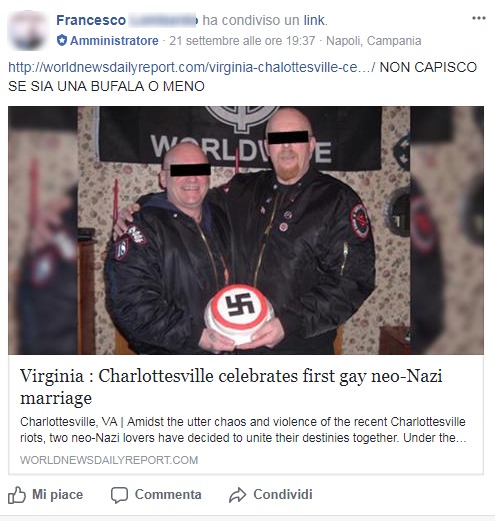Screen dimensions: 495x521
Task: Click the WORLDNEWSDAILYREPORT.COM domain label
Action: pyautogui.click(x=109, y=460)
